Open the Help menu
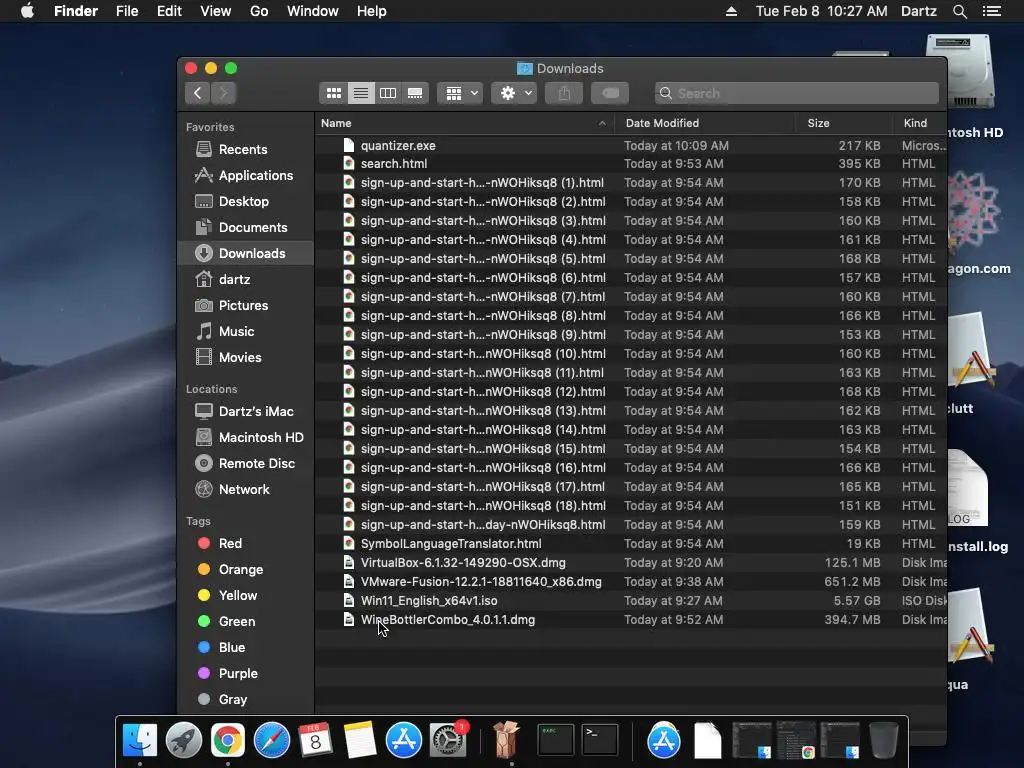The image size is (1024, 768). (x=372, y=11)
